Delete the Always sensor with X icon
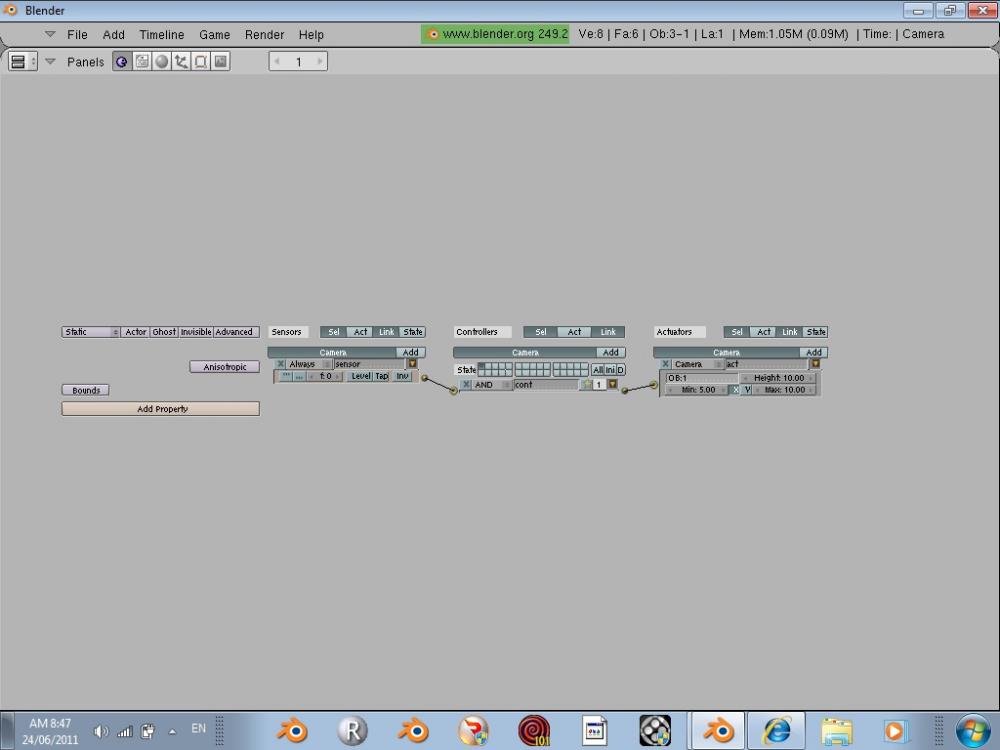Screen dimensions: 1000x750 (280, 364)
